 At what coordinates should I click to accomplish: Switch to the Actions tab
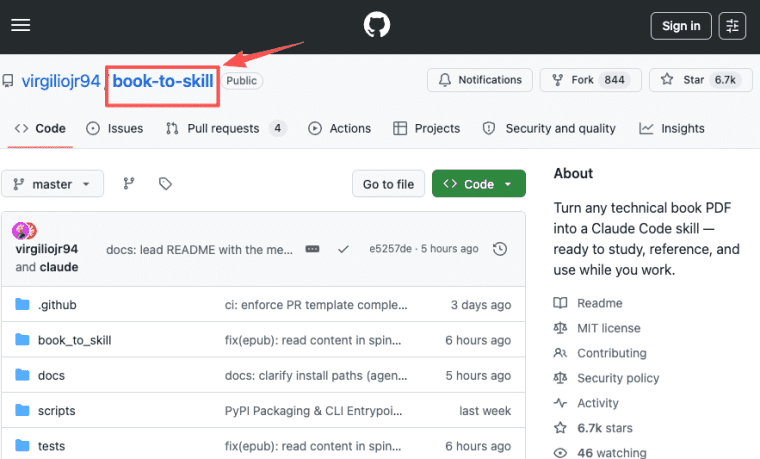point(340,128)
